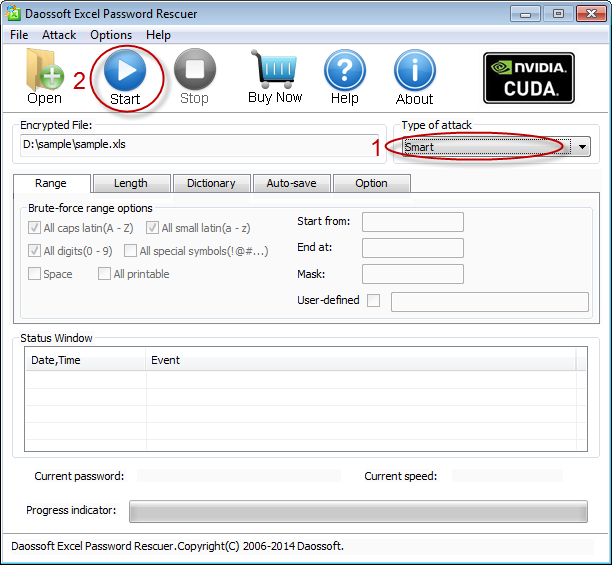Click the Event column header
This screenshot has width=612, height=565.
click(361, 360)
